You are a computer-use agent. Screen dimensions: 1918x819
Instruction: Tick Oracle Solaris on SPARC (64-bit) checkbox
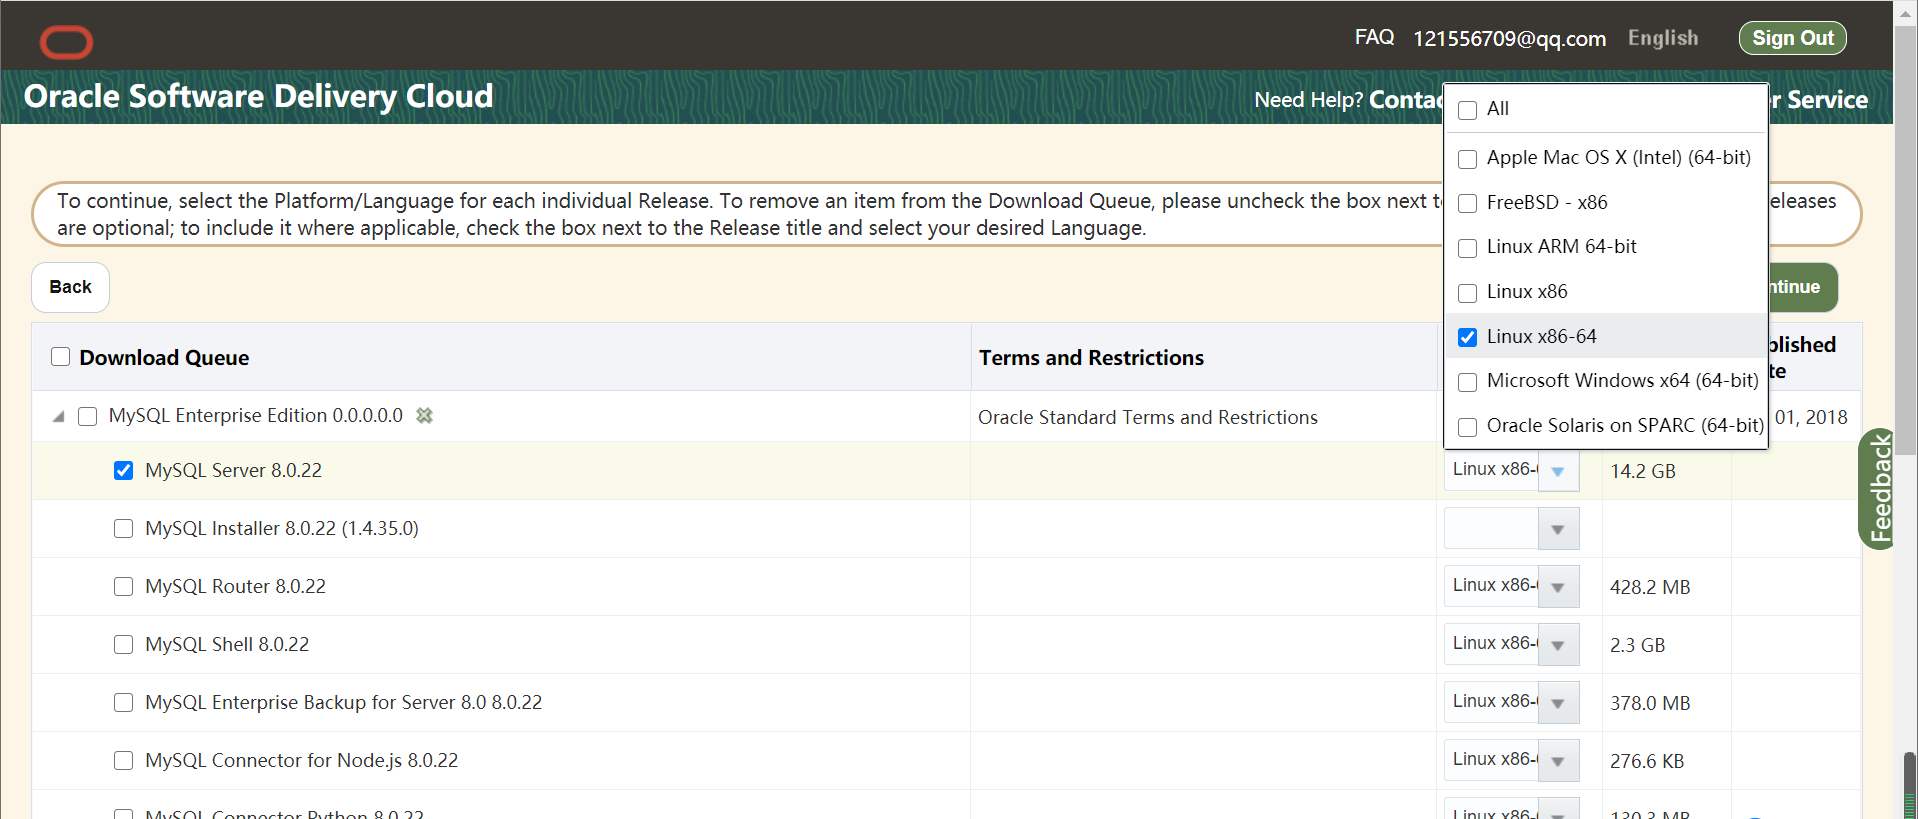pyautogui.click(x=1467, y=427)
